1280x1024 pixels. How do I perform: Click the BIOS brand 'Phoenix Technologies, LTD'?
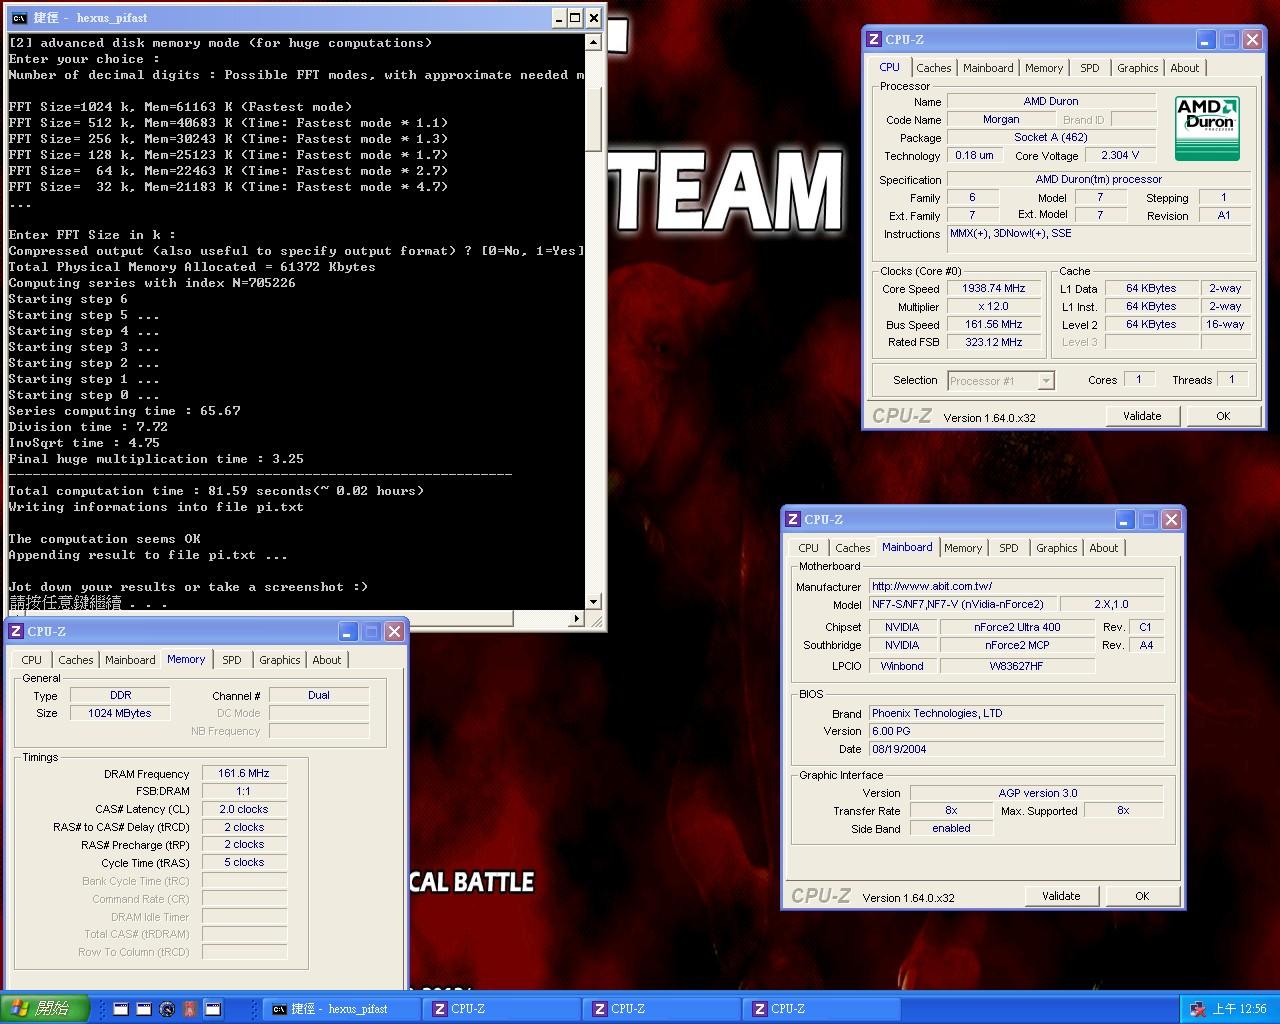tap(1016, 713)
